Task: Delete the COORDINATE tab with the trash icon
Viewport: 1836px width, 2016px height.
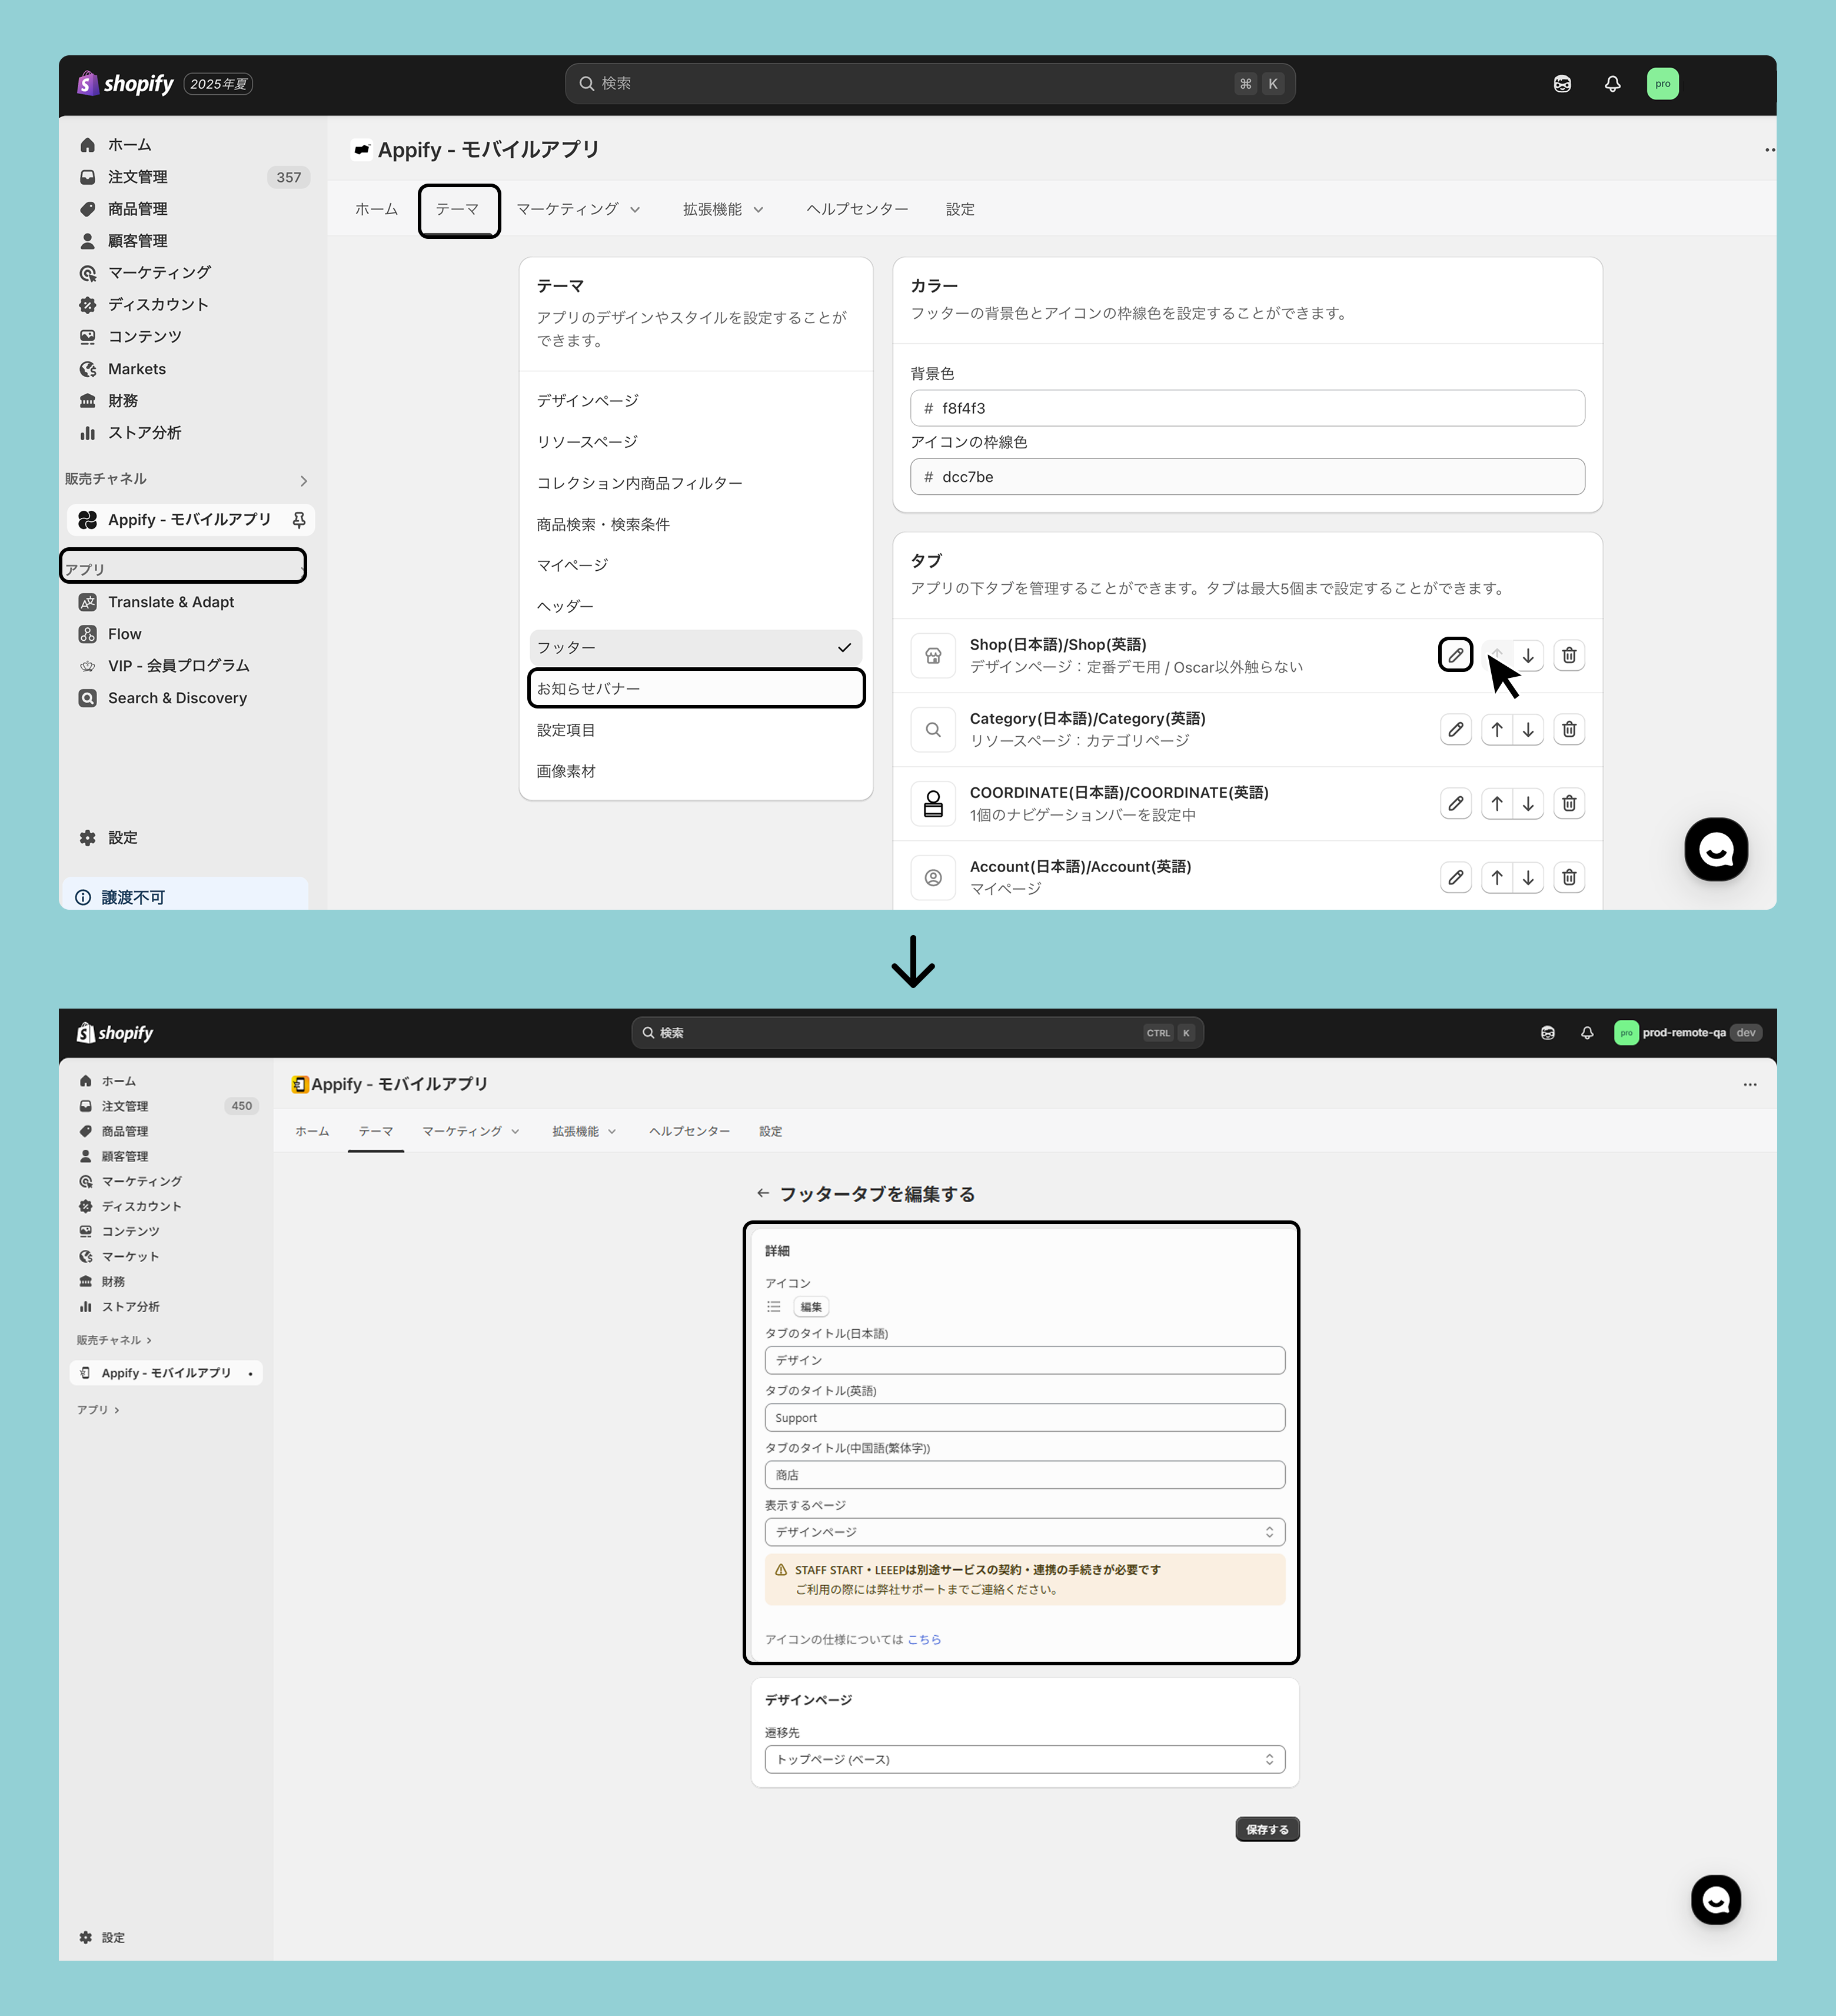Action: (1568, 803)
